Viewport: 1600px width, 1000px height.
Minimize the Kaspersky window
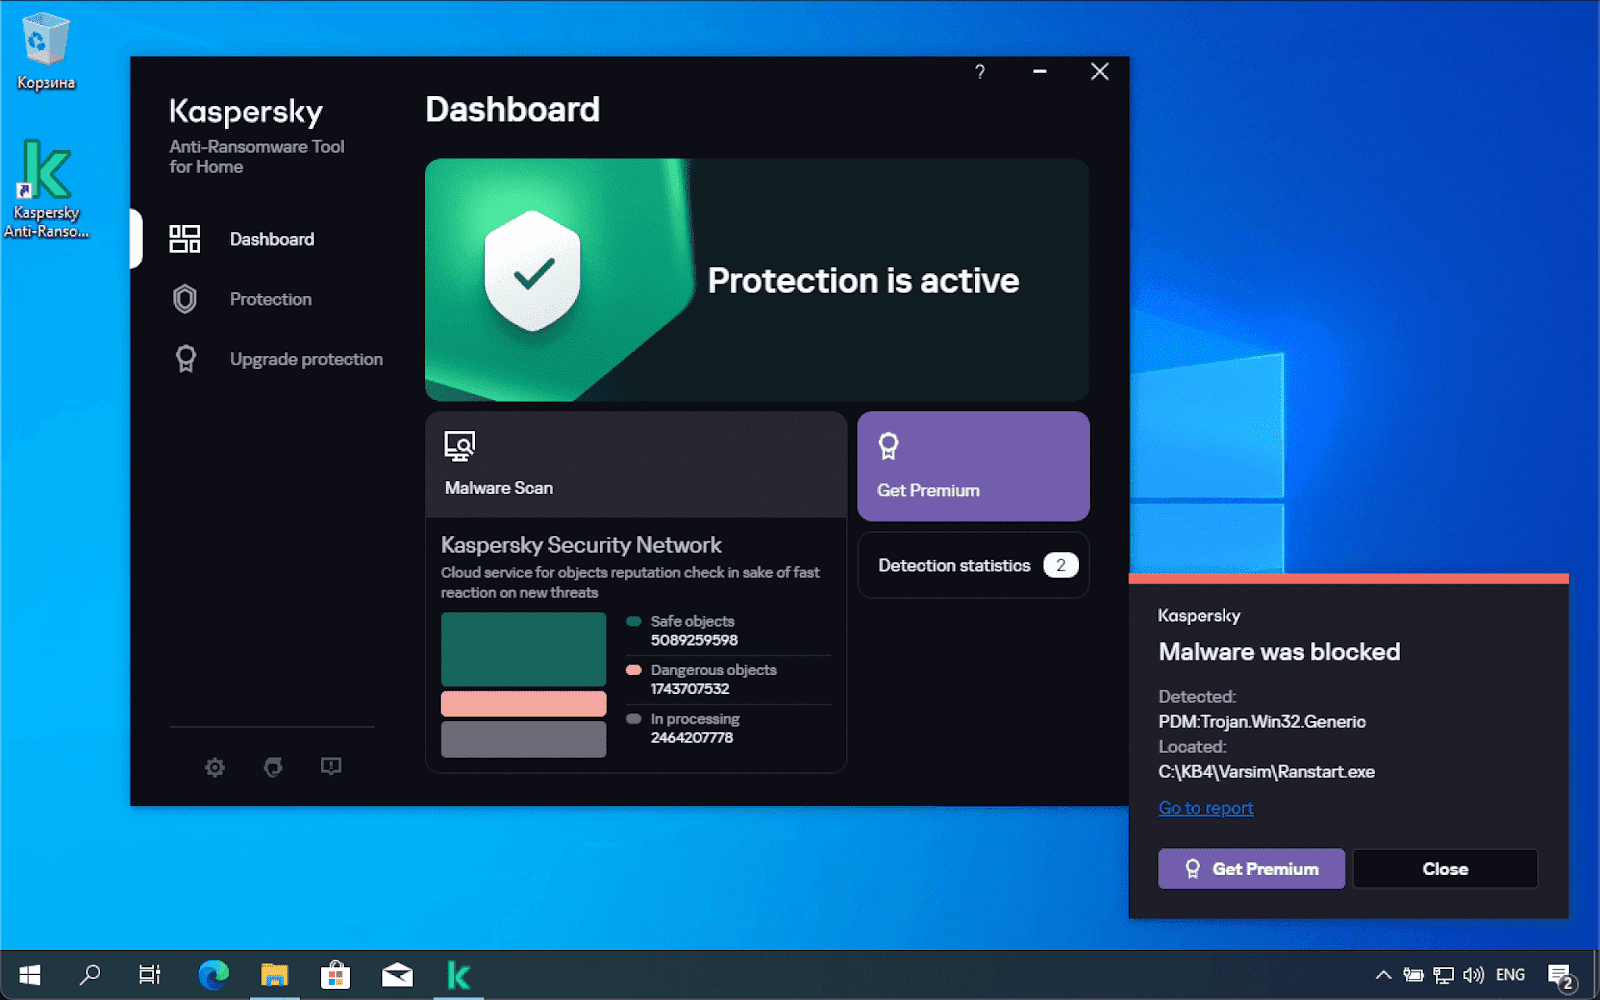point(1040,72)
